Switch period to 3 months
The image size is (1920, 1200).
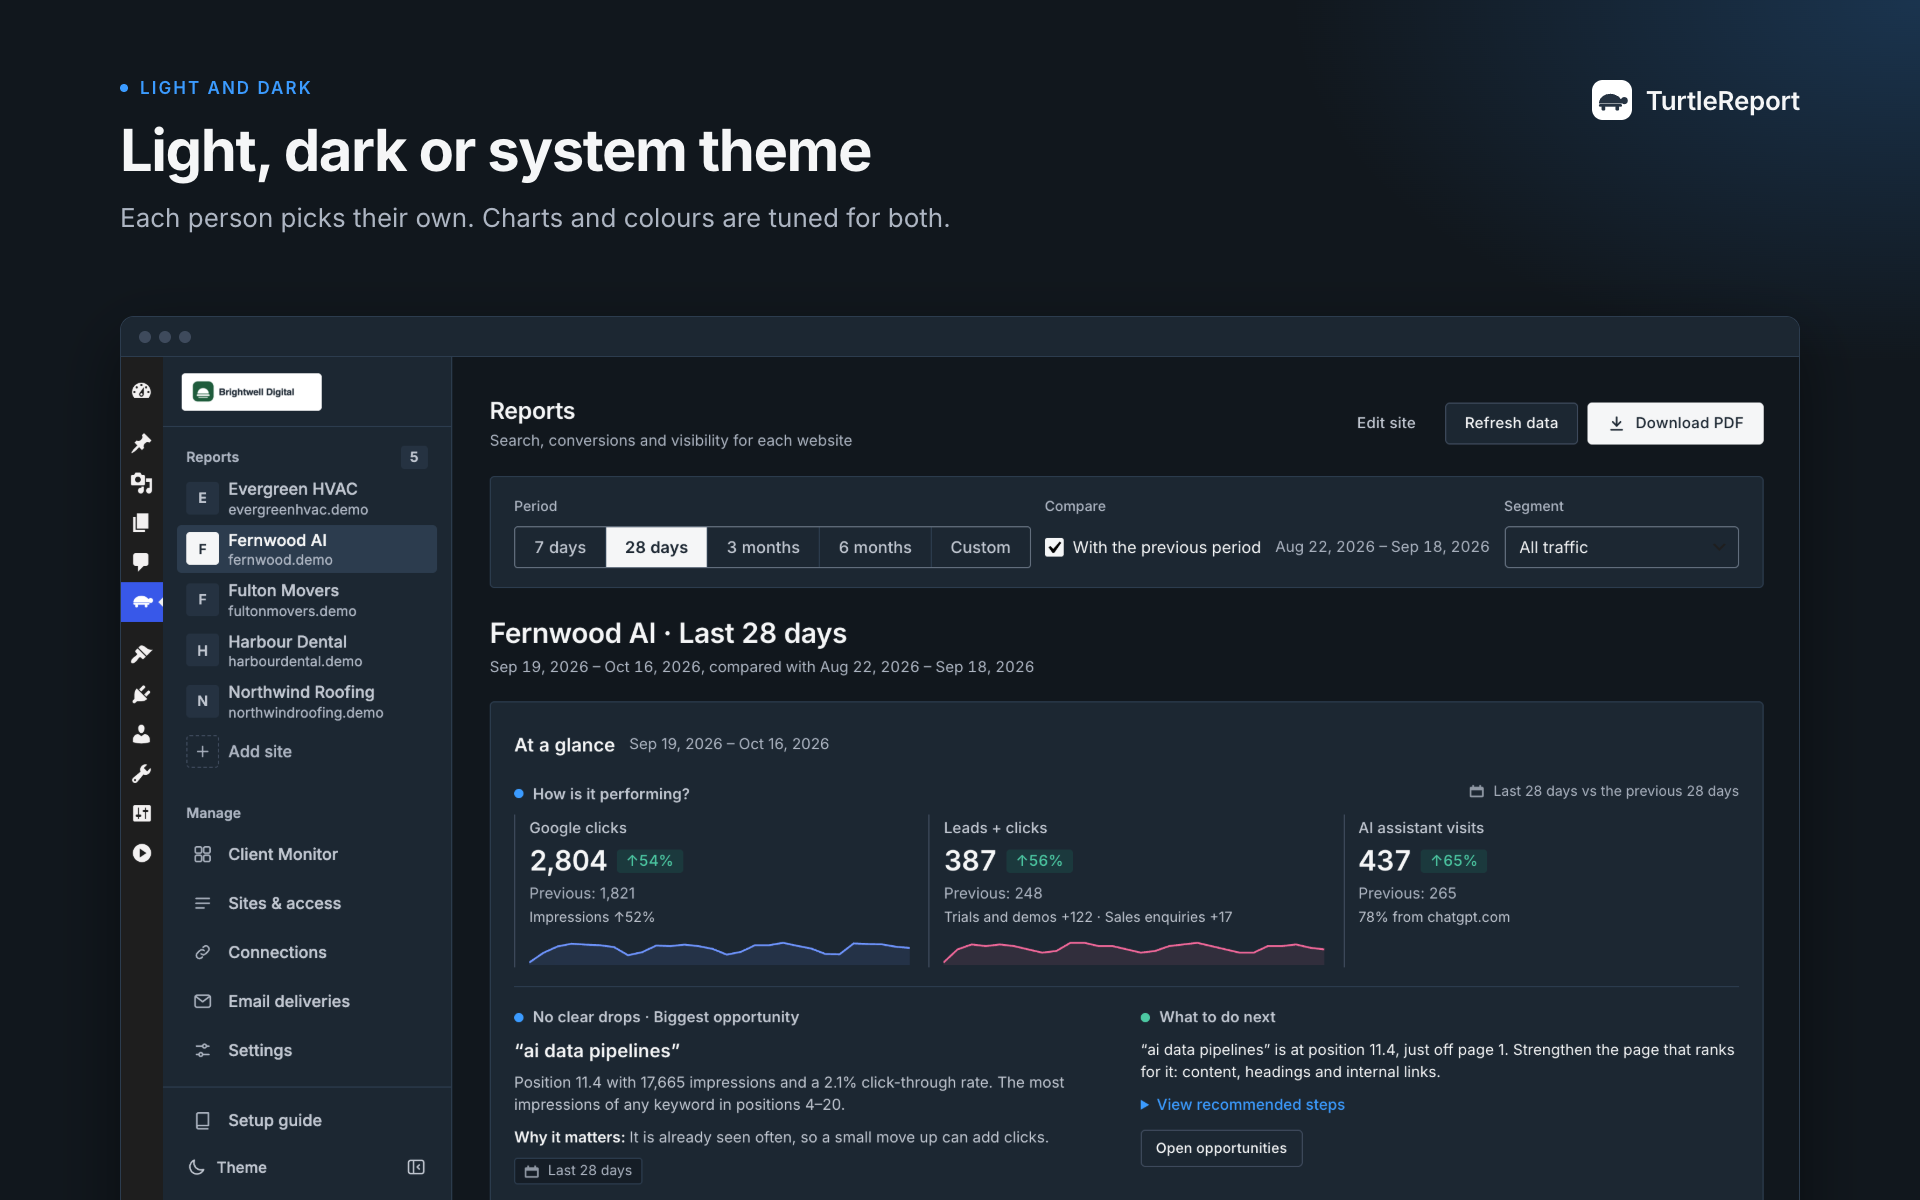click(763, 547)
